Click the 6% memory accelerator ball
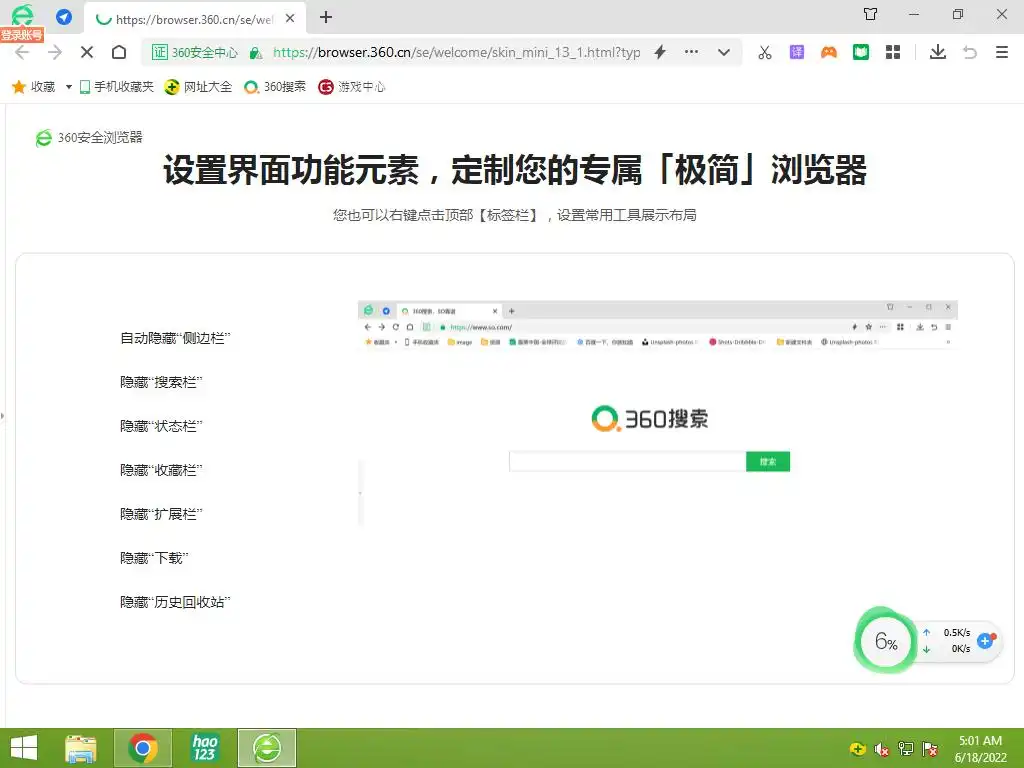Image resolution: width=1024 pixels, height=768 pixels. [886, 641]
